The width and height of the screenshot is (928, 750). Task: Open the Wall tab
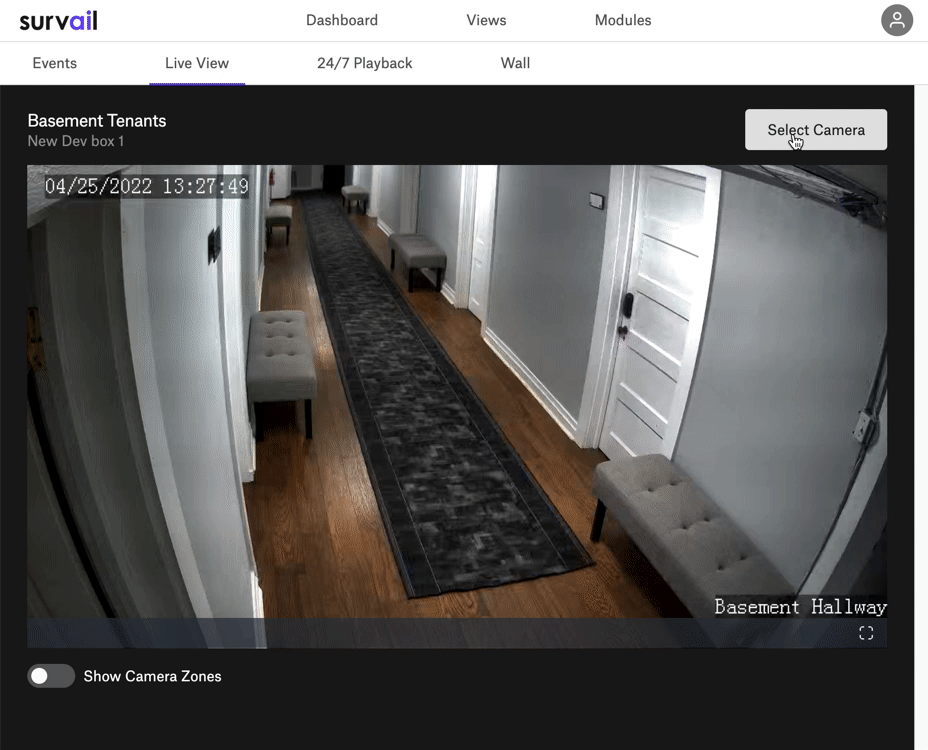(x=515, y=63)
